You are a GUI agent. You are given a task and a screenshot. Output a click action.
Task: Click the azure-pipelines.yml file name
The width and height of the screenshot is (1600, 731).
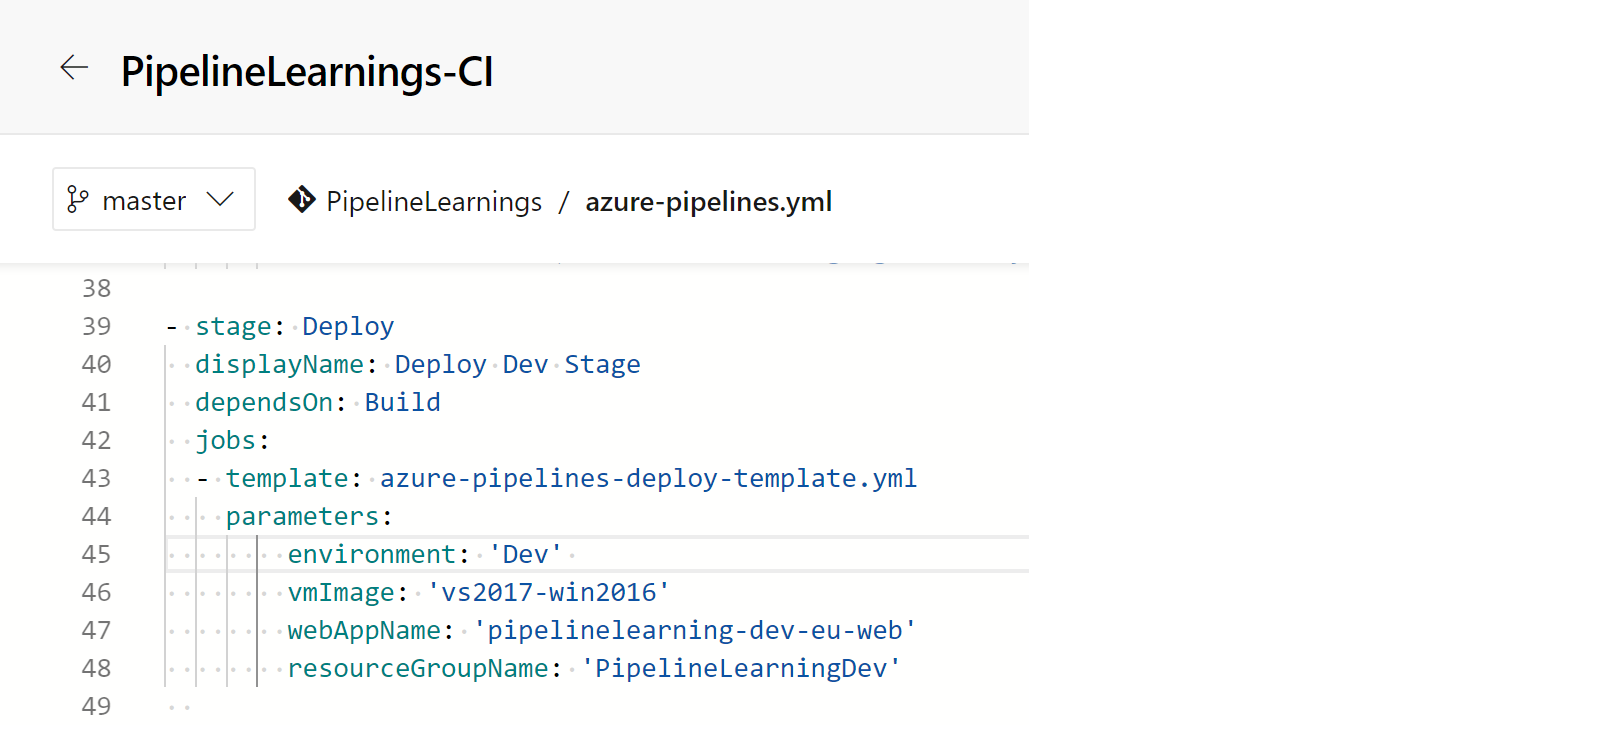tap(708, 202)
